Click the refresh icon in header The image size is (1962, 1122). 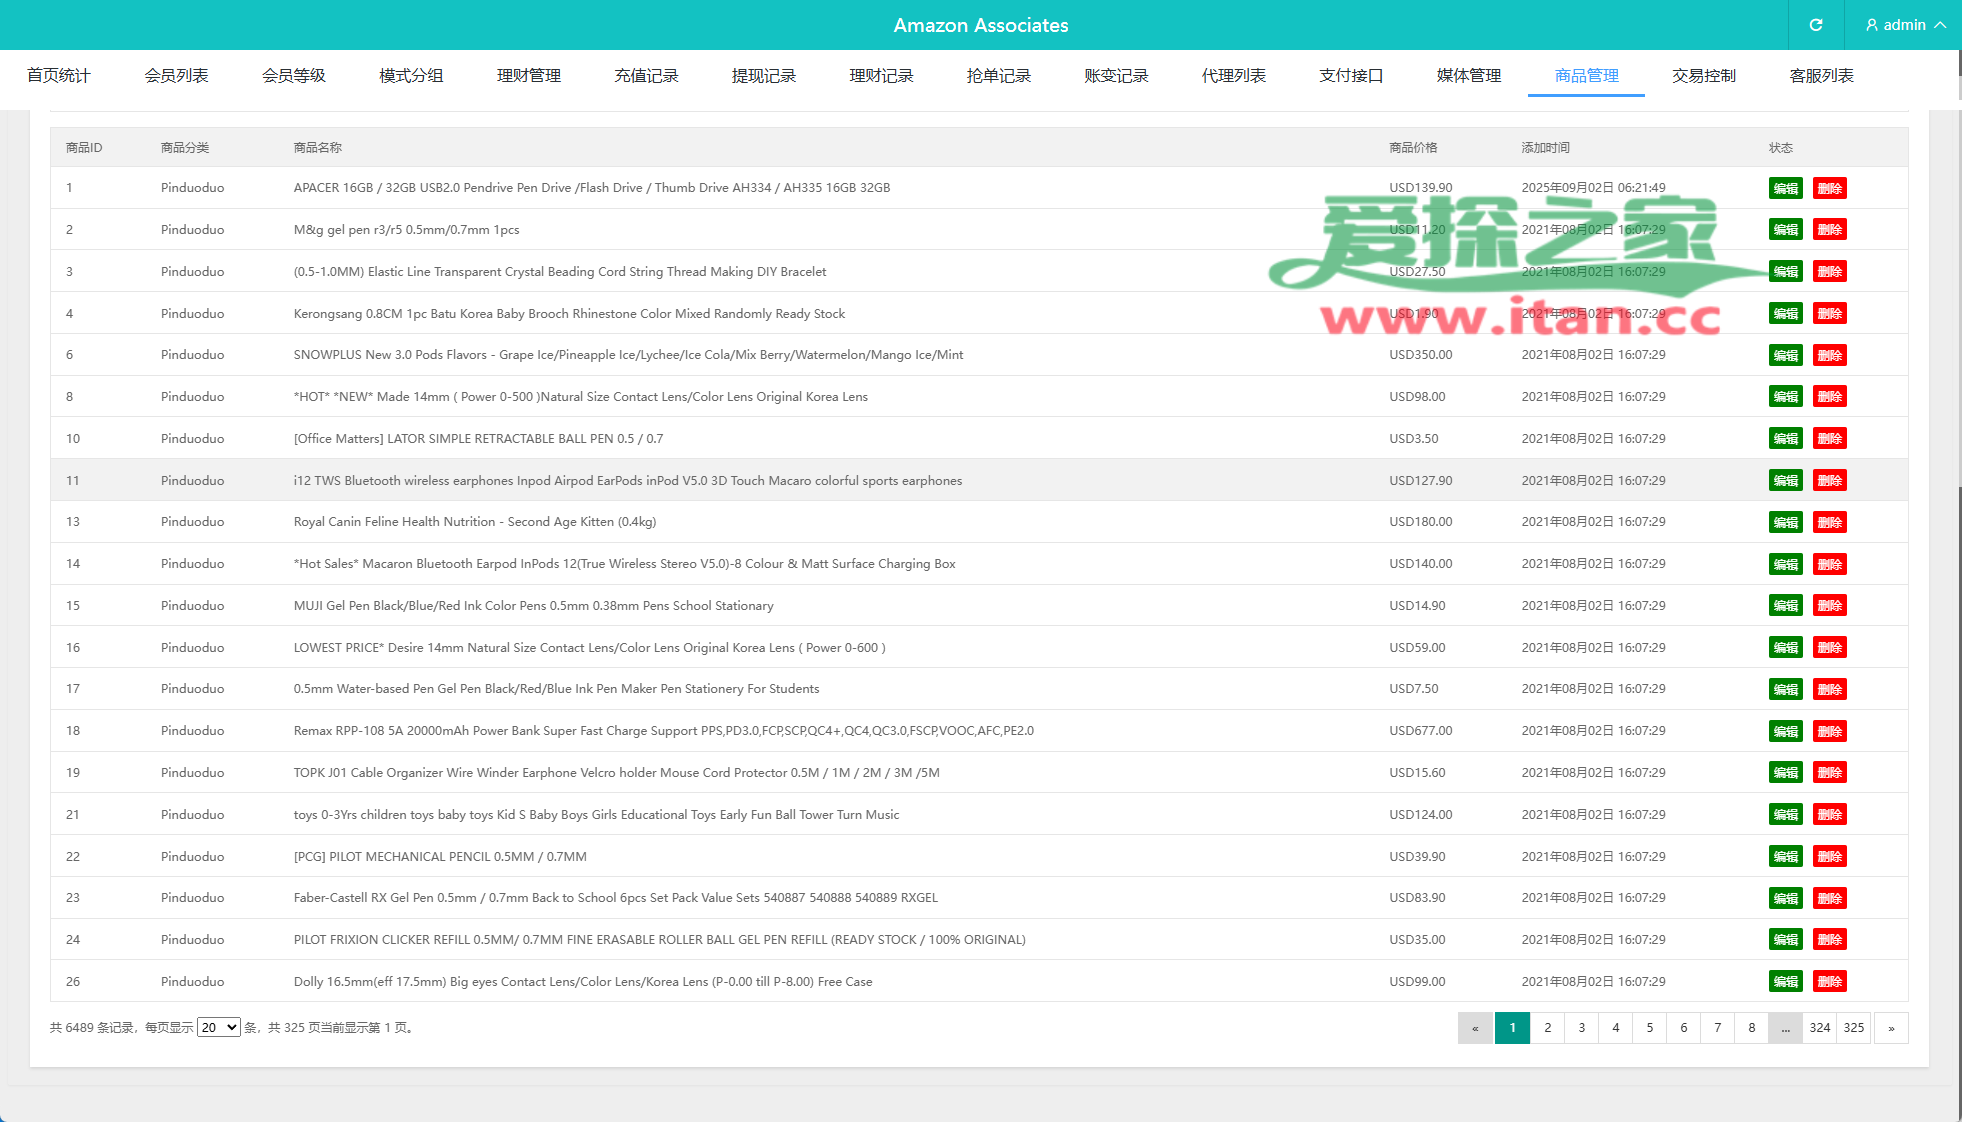click(1816, 25)
